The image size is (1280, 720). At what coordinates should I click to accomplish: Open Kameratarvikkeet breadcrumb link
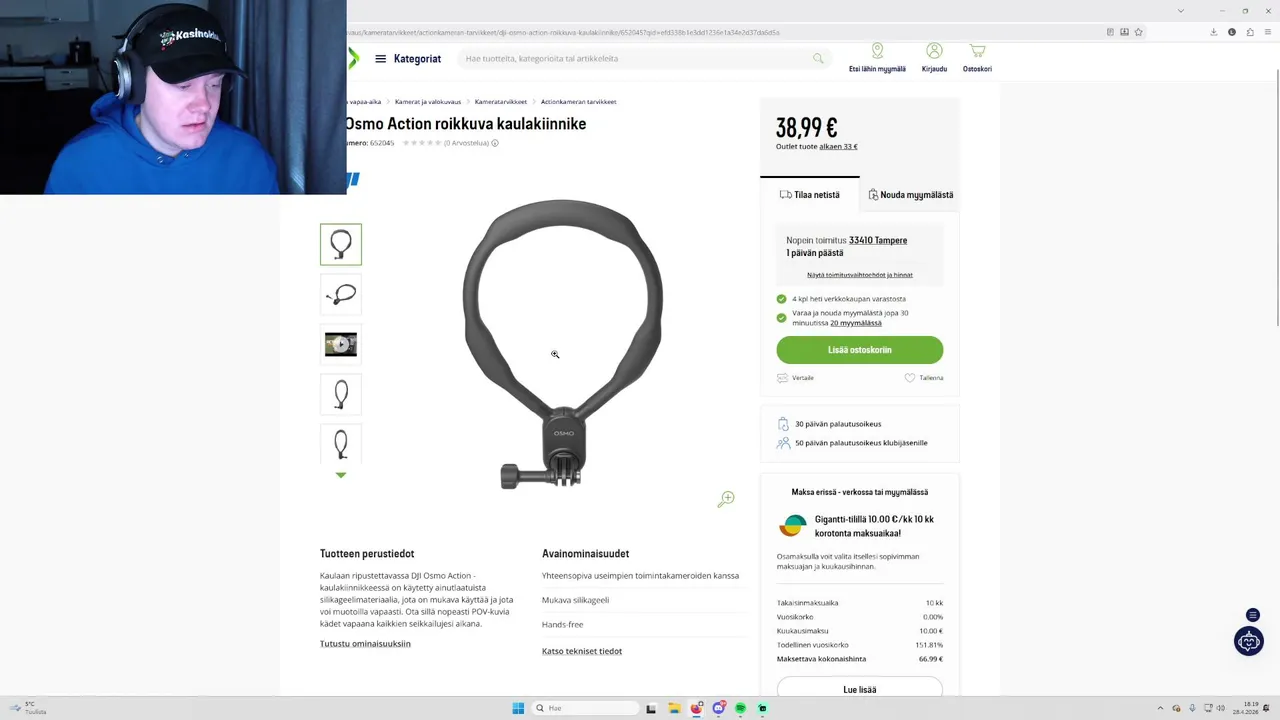click(501, 102)
